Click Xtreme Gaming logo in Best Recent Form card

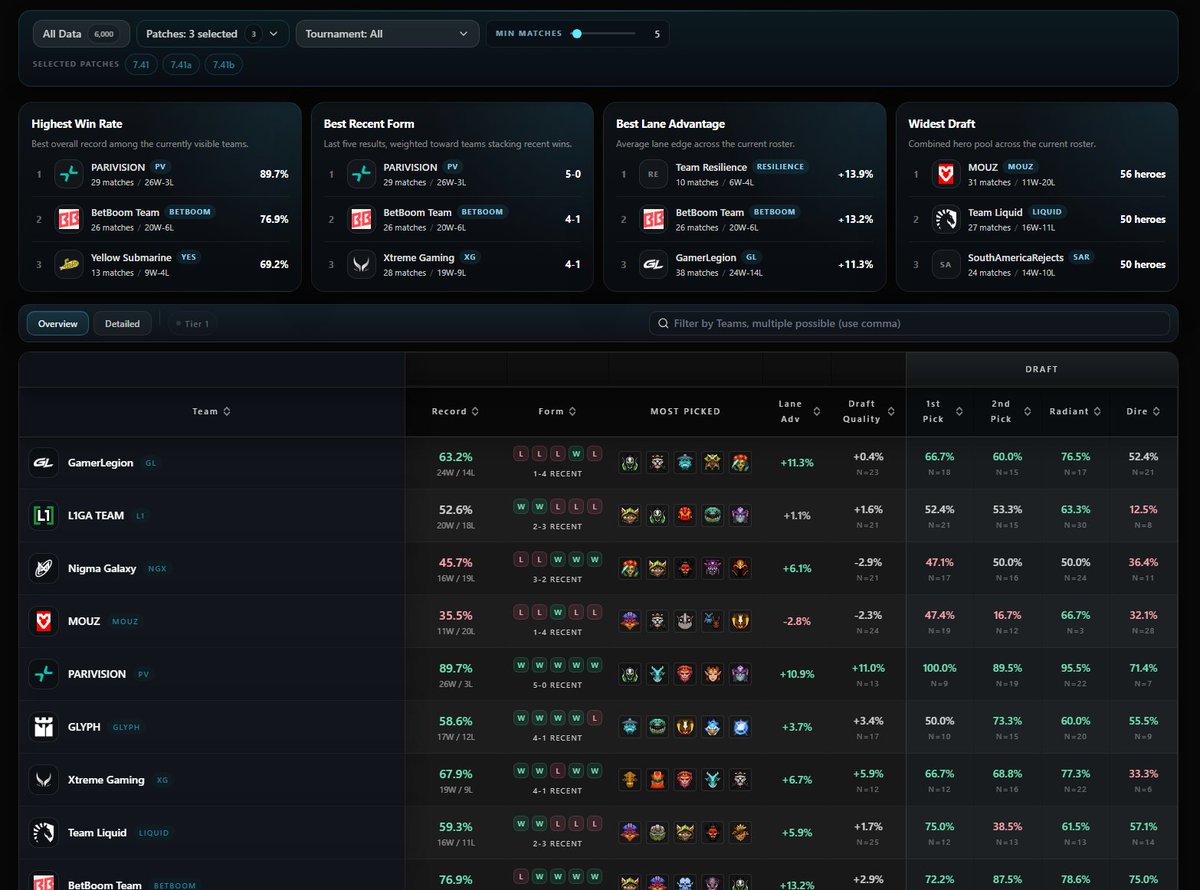click(361, 264)
